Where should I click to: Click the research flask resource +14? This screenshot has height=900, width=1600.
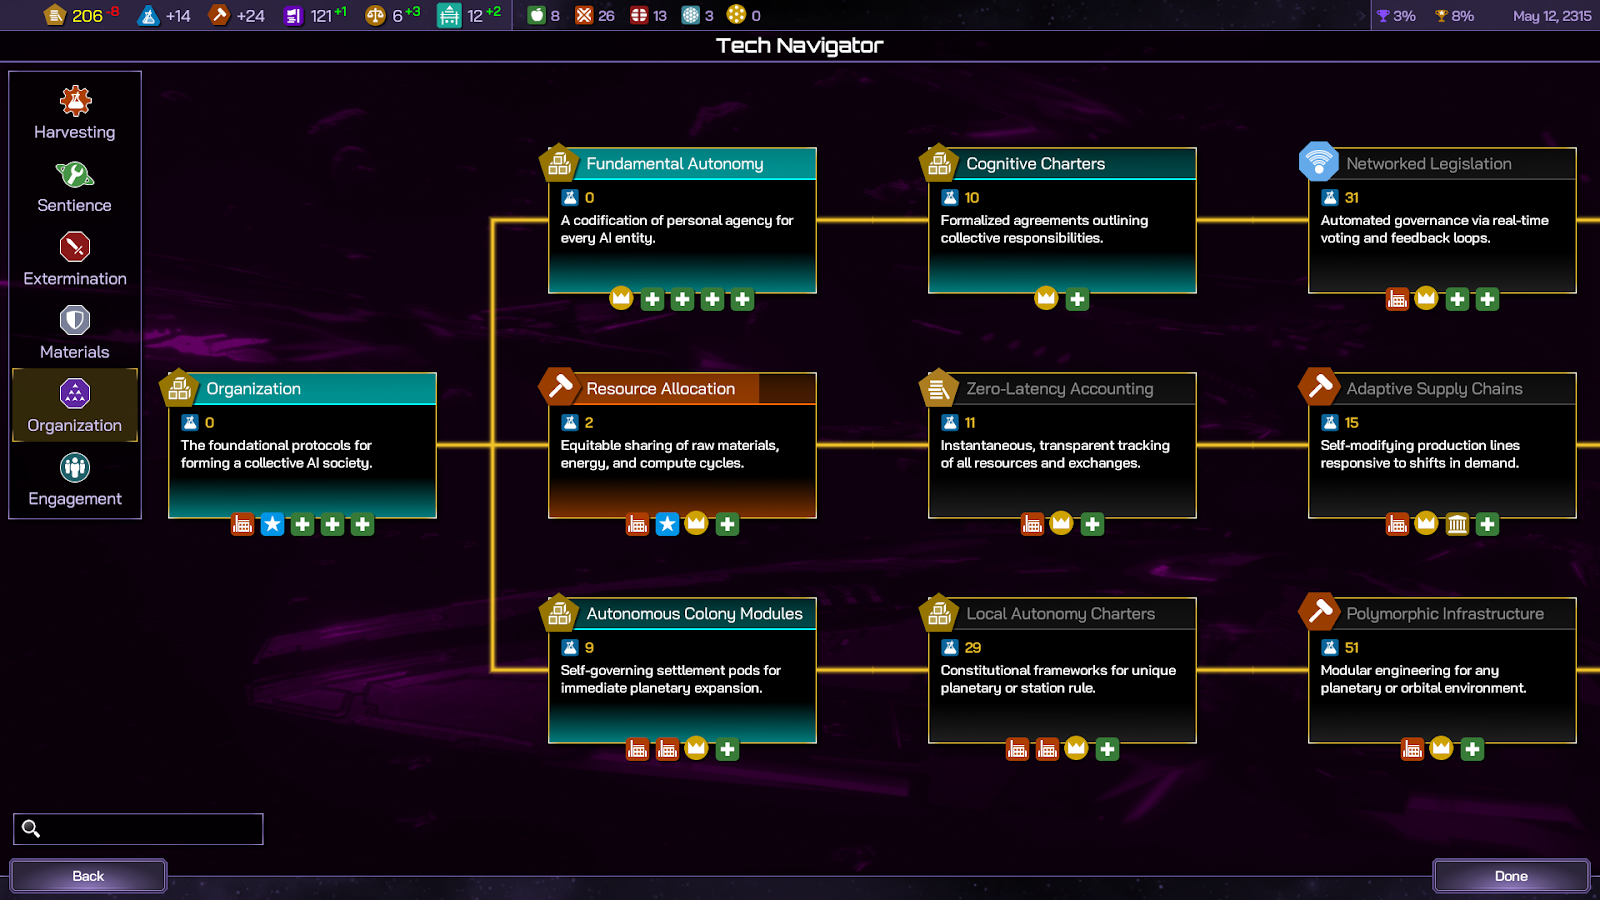pyautogui.click(x=164, y=15)
